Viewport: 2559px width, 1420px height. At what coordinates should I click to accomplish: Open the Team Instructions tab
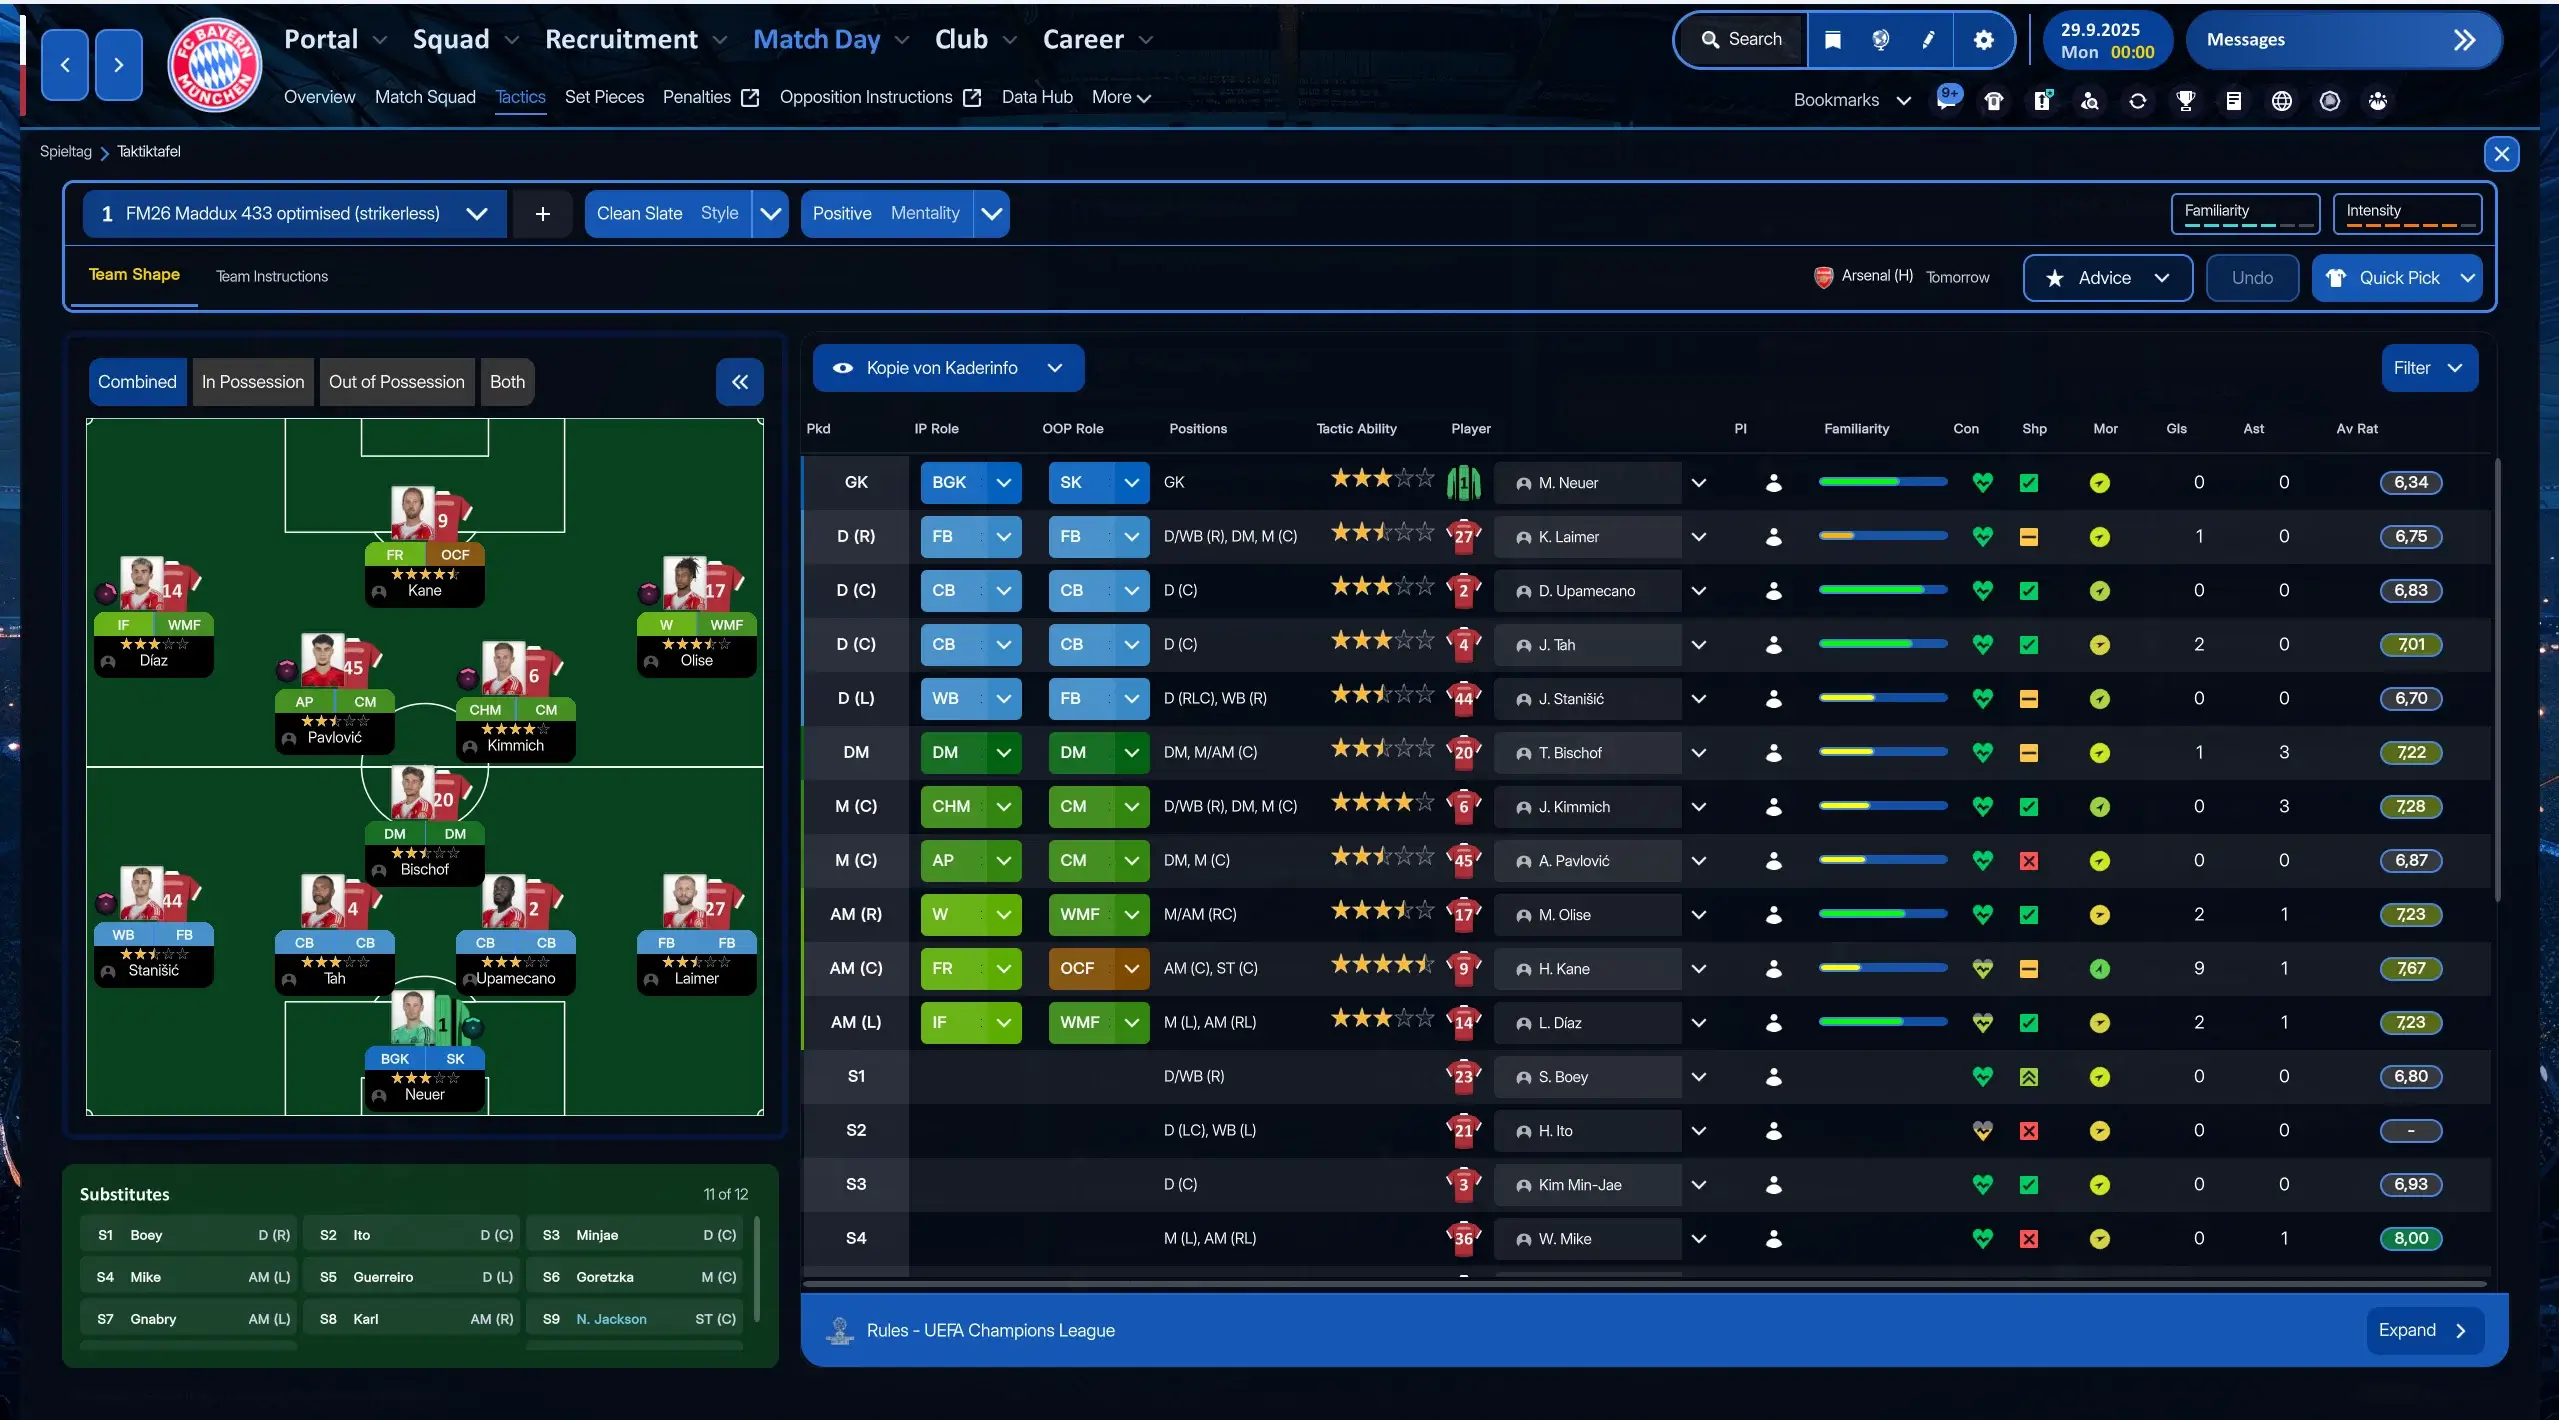[272, 276]
